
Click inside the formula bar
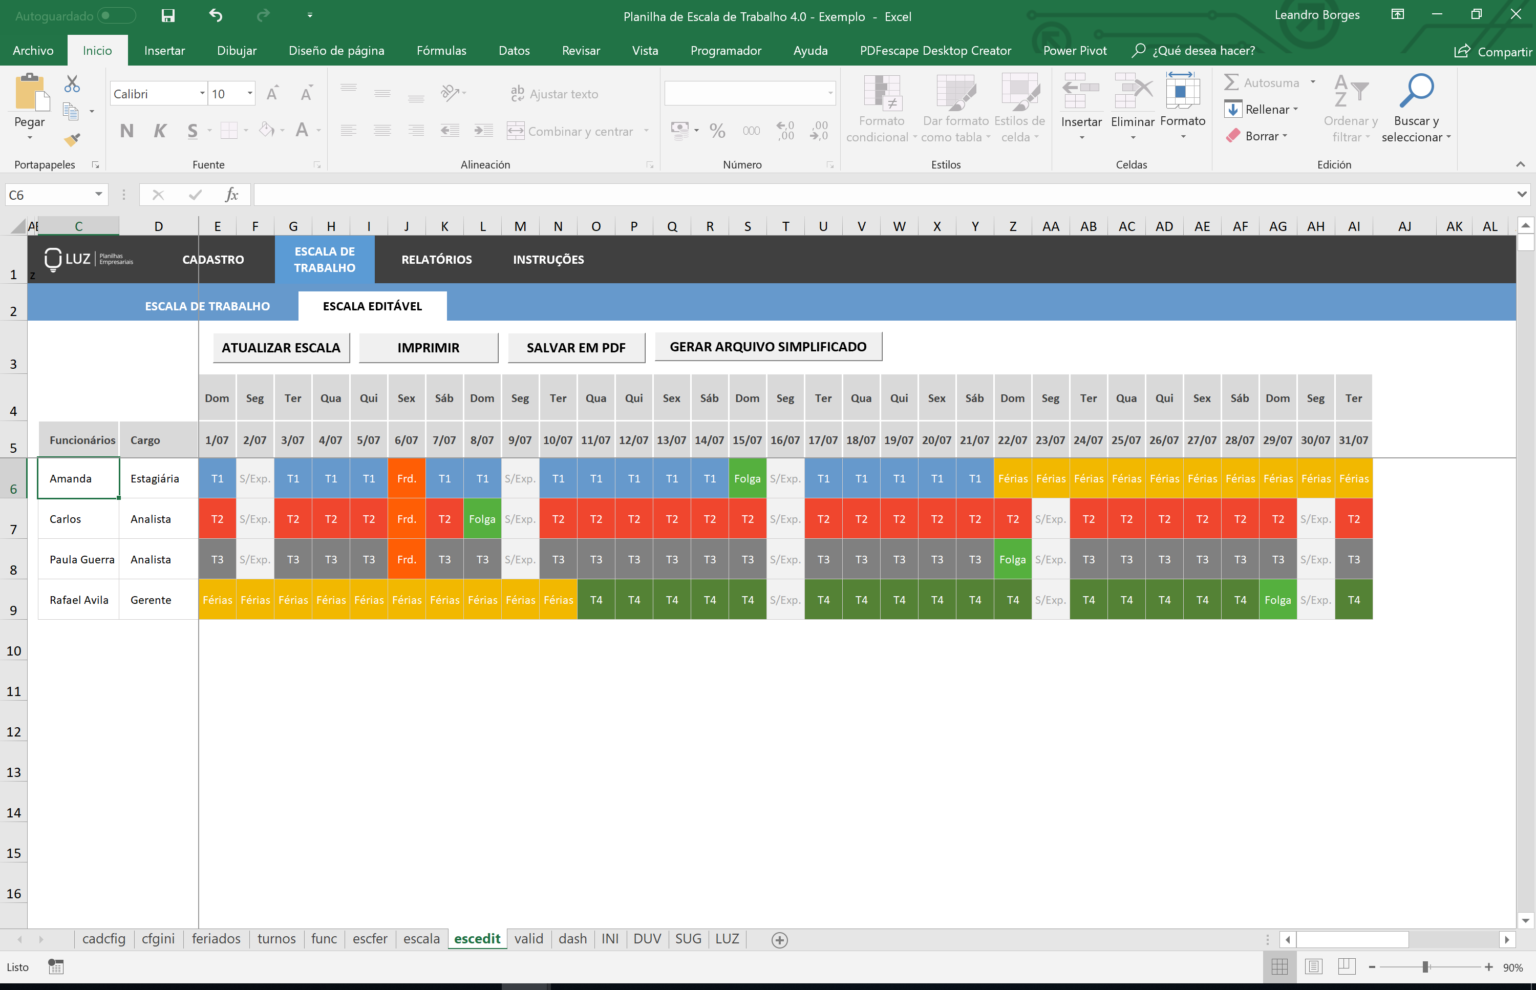tap(700, 194)
